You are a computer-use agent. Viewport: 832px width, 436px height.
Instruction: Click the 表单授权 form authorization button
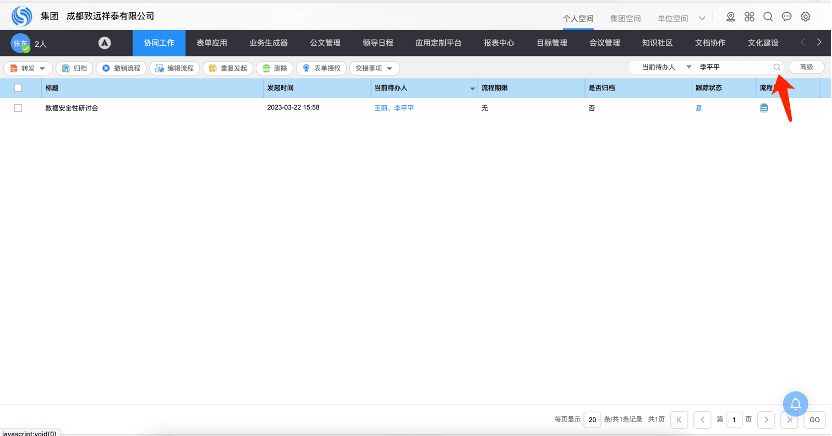tap(322, 68)
